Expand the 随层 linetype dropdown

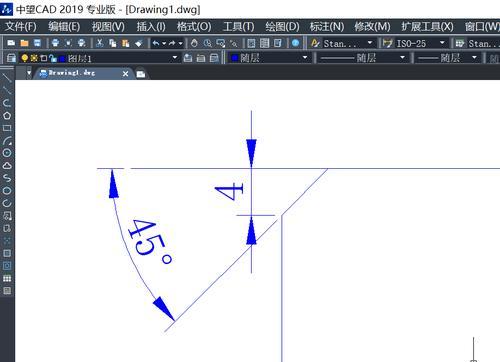(x=402, y=58)
